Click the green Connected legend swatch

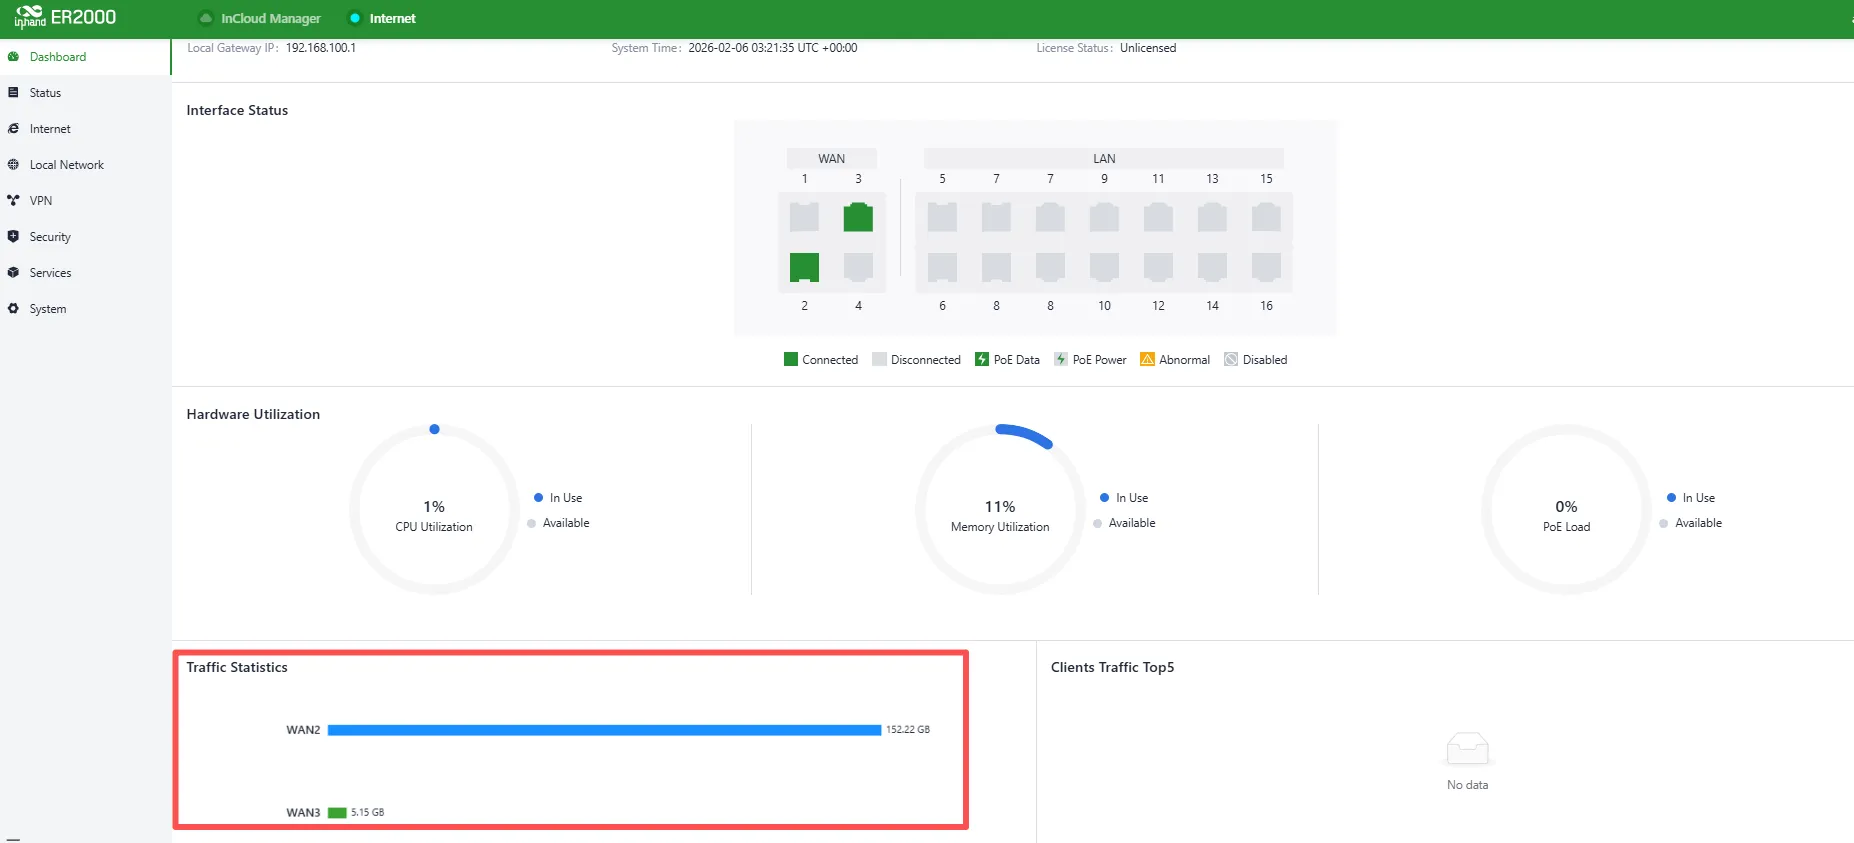coord(791,359)
